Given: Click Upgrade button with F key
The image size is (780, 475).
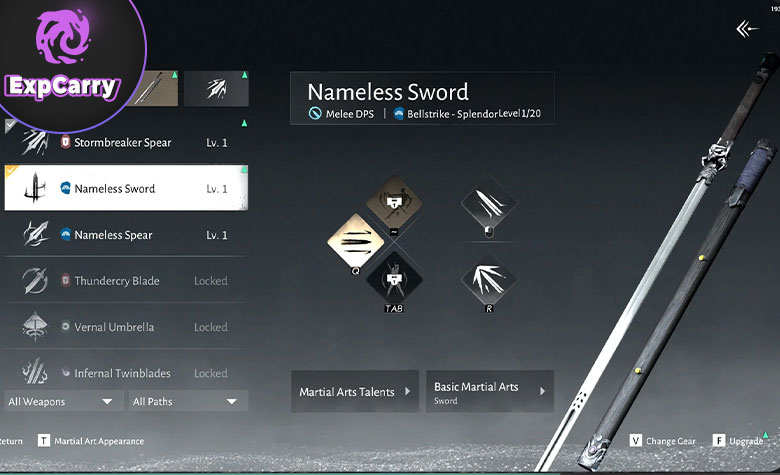Looking at the screenshot, I should click(x=738, y=441).
